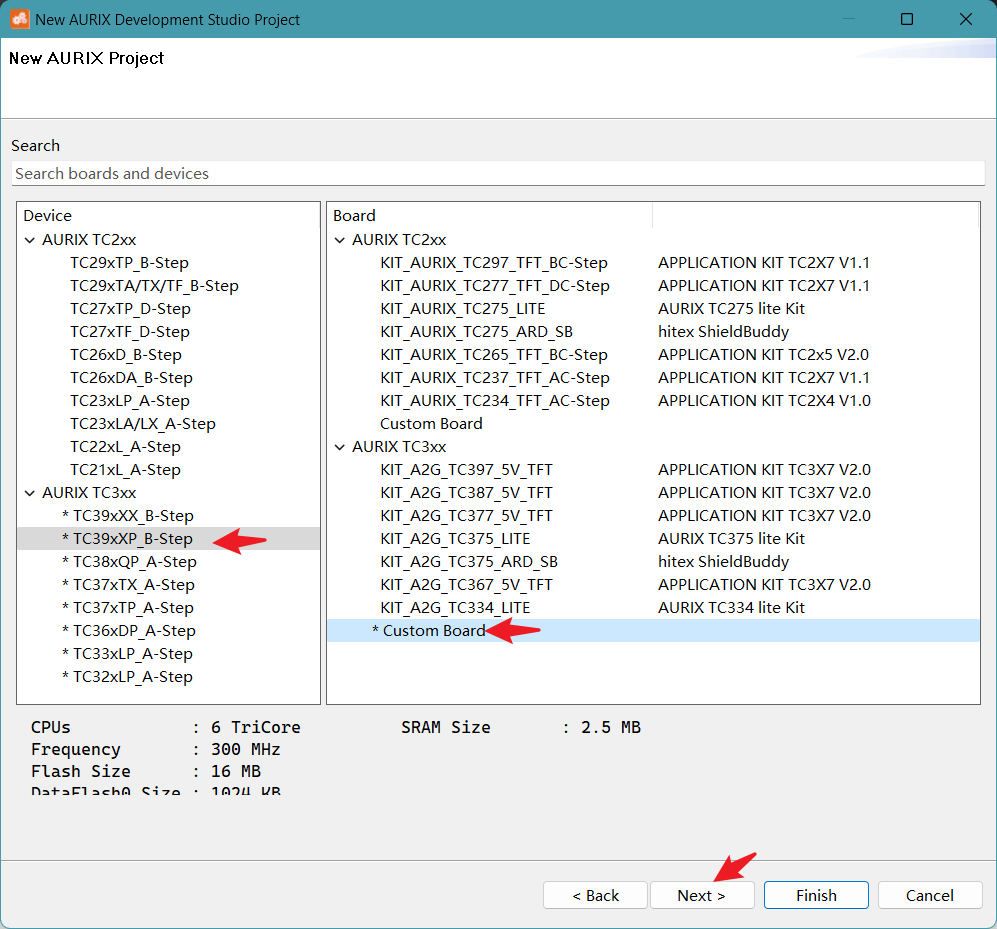Go to previous page with Back button
Screen dimensions: 997x929
pos(595,895)
